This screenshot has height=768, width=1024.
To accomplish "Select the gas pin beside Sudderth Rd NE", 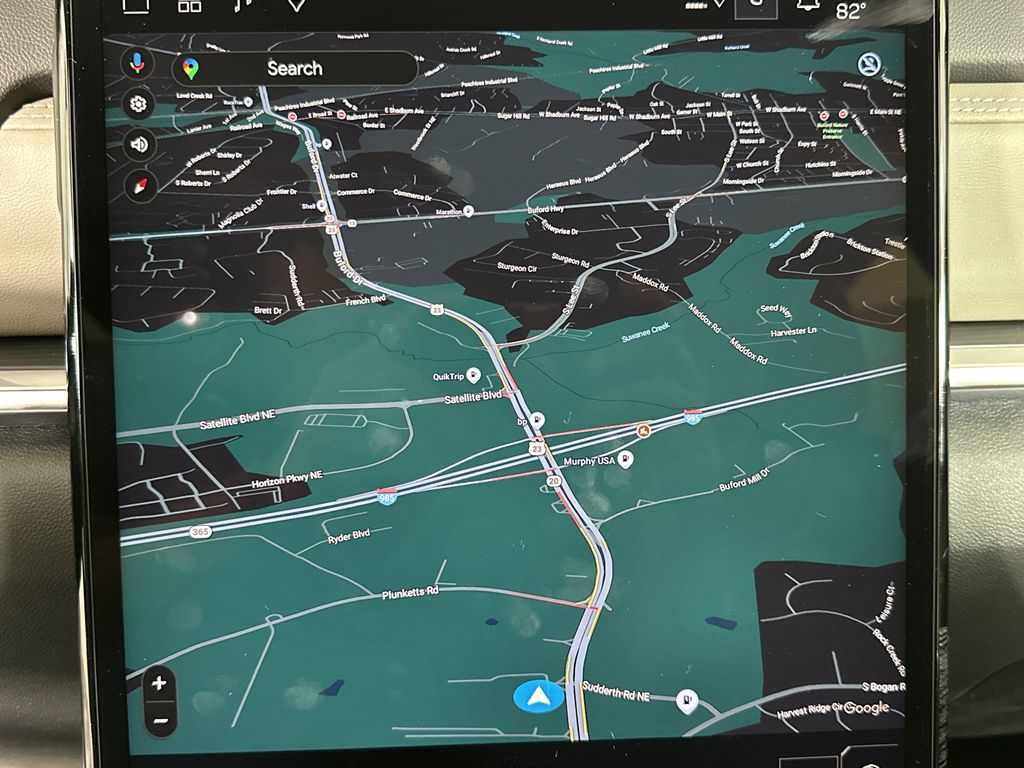I will (686, 702).
